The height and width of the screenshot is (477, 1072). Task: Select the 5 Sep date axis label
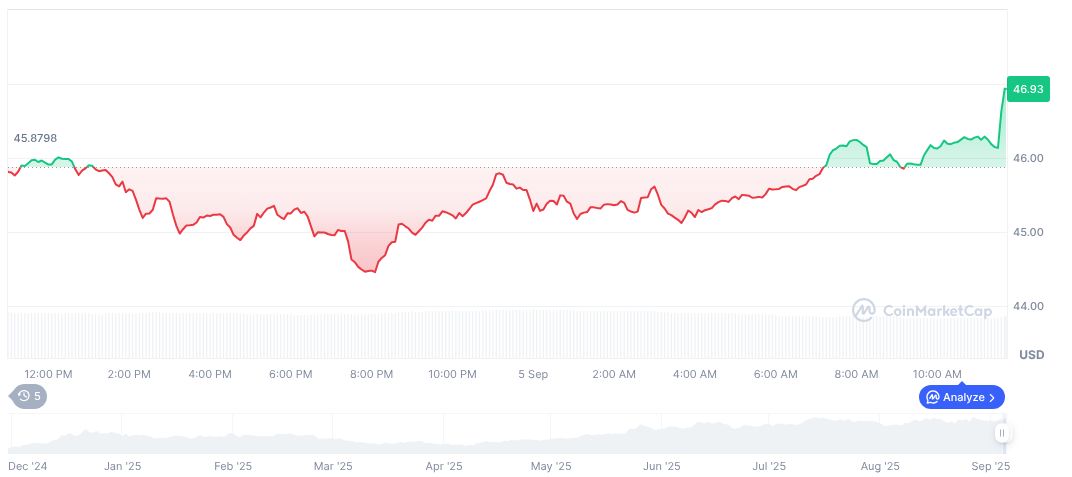(533, 374)
